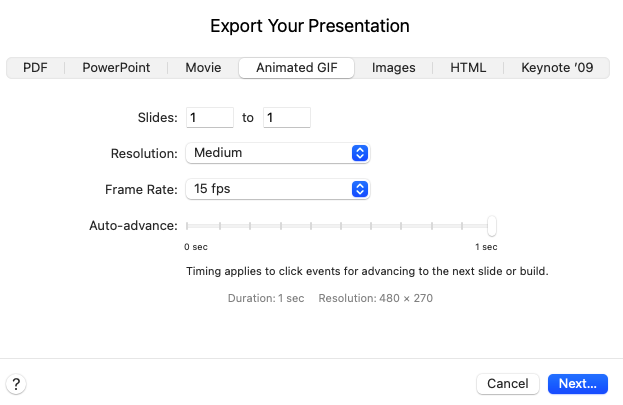Open the 15 fps Frame Rate menu
This screenshot has height=405, width=623.
click(278, 189)
